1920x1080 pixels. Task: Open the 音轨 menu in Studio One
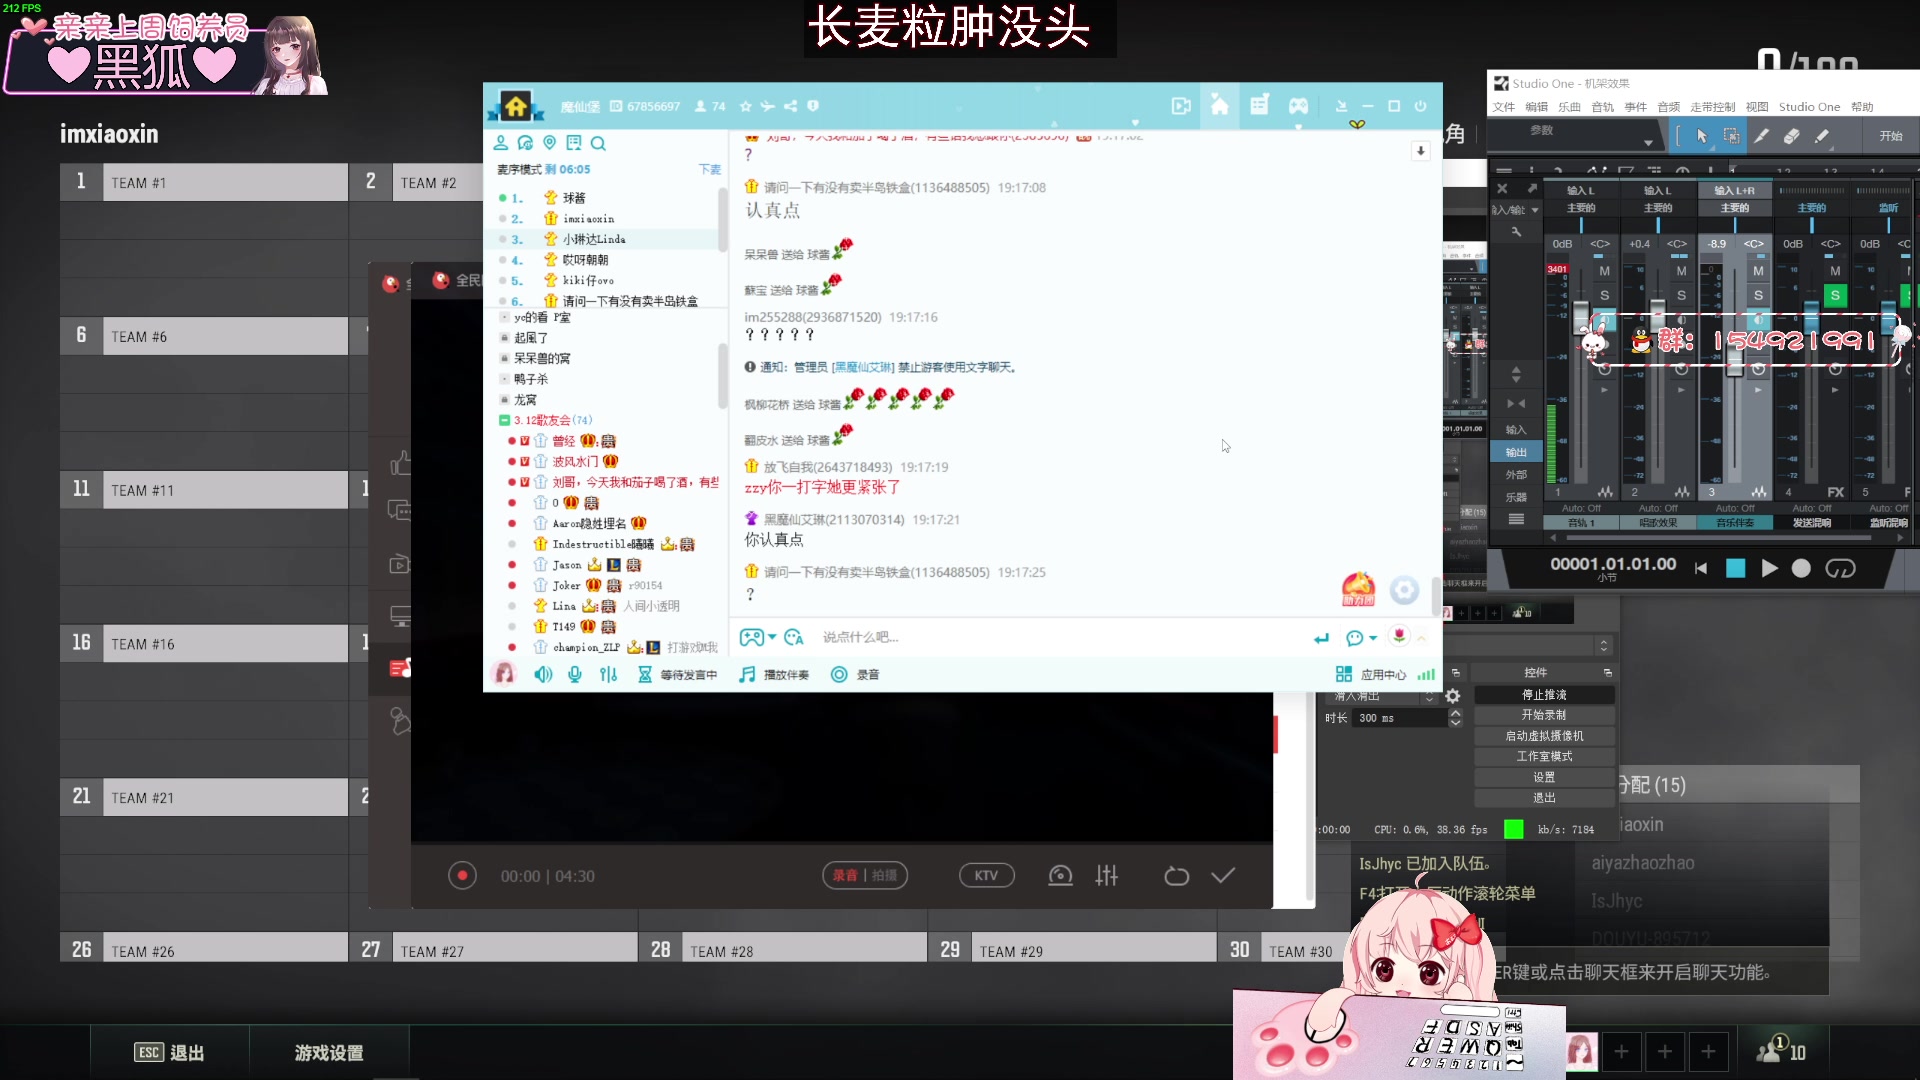tap(1602, 107)
